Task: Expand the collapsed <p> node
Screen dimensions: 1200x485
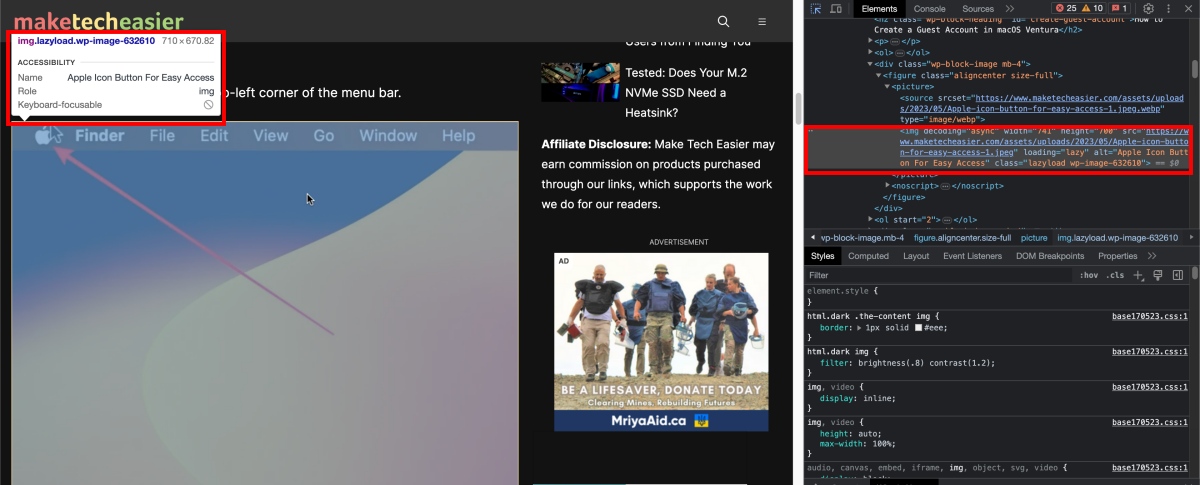Action: (x=871, y=41)
